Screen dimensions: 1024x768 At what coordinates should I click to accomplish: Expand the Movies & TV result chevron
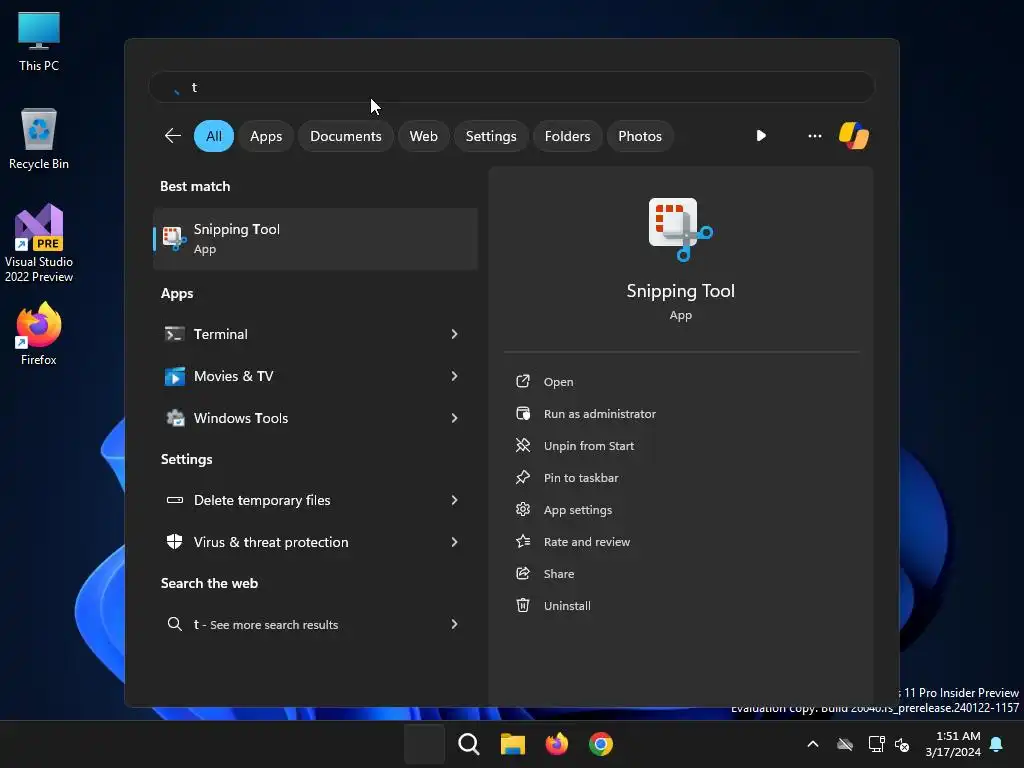[455, 376]
